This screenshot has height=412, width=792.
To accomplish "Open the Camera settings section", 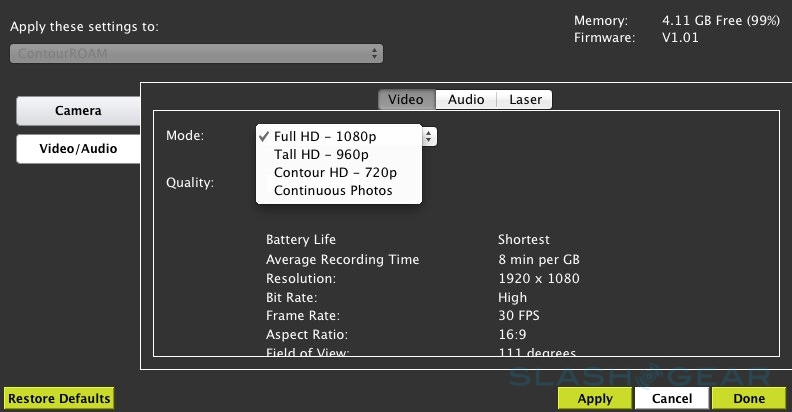I will pyautogui.click(x=78, y=111).
